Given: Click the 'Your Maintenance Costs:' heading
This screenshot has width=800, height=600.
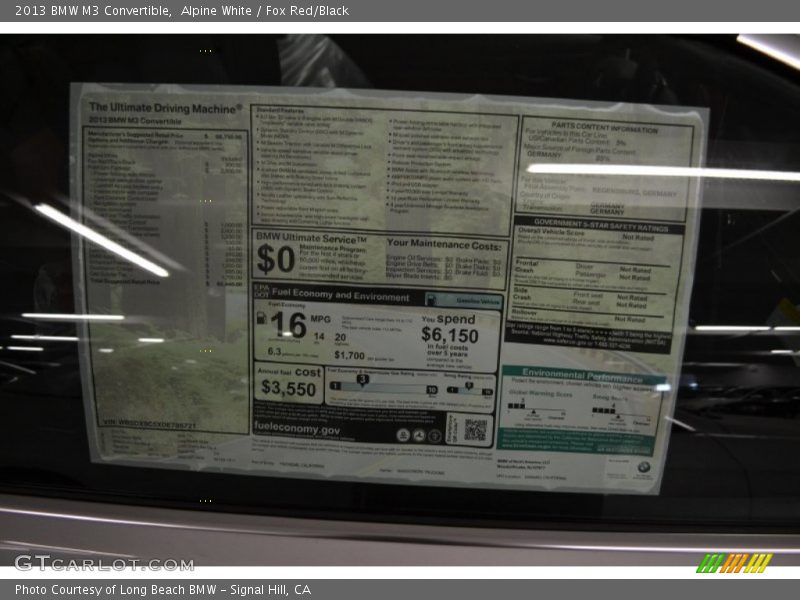Looking at the screenshot, I should point(444,244).
